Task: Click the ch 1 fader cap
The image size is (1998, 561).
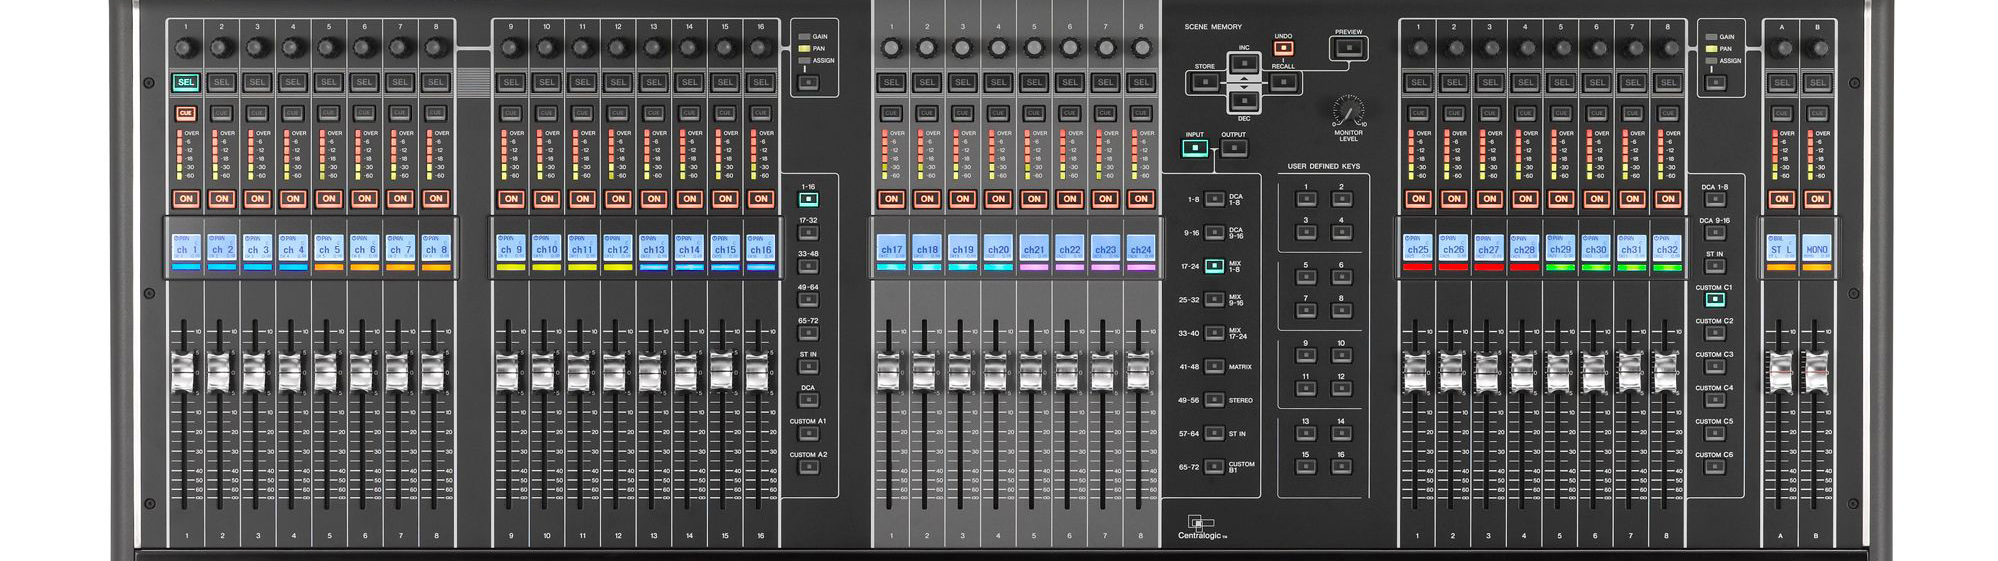Action: point(184,372)
